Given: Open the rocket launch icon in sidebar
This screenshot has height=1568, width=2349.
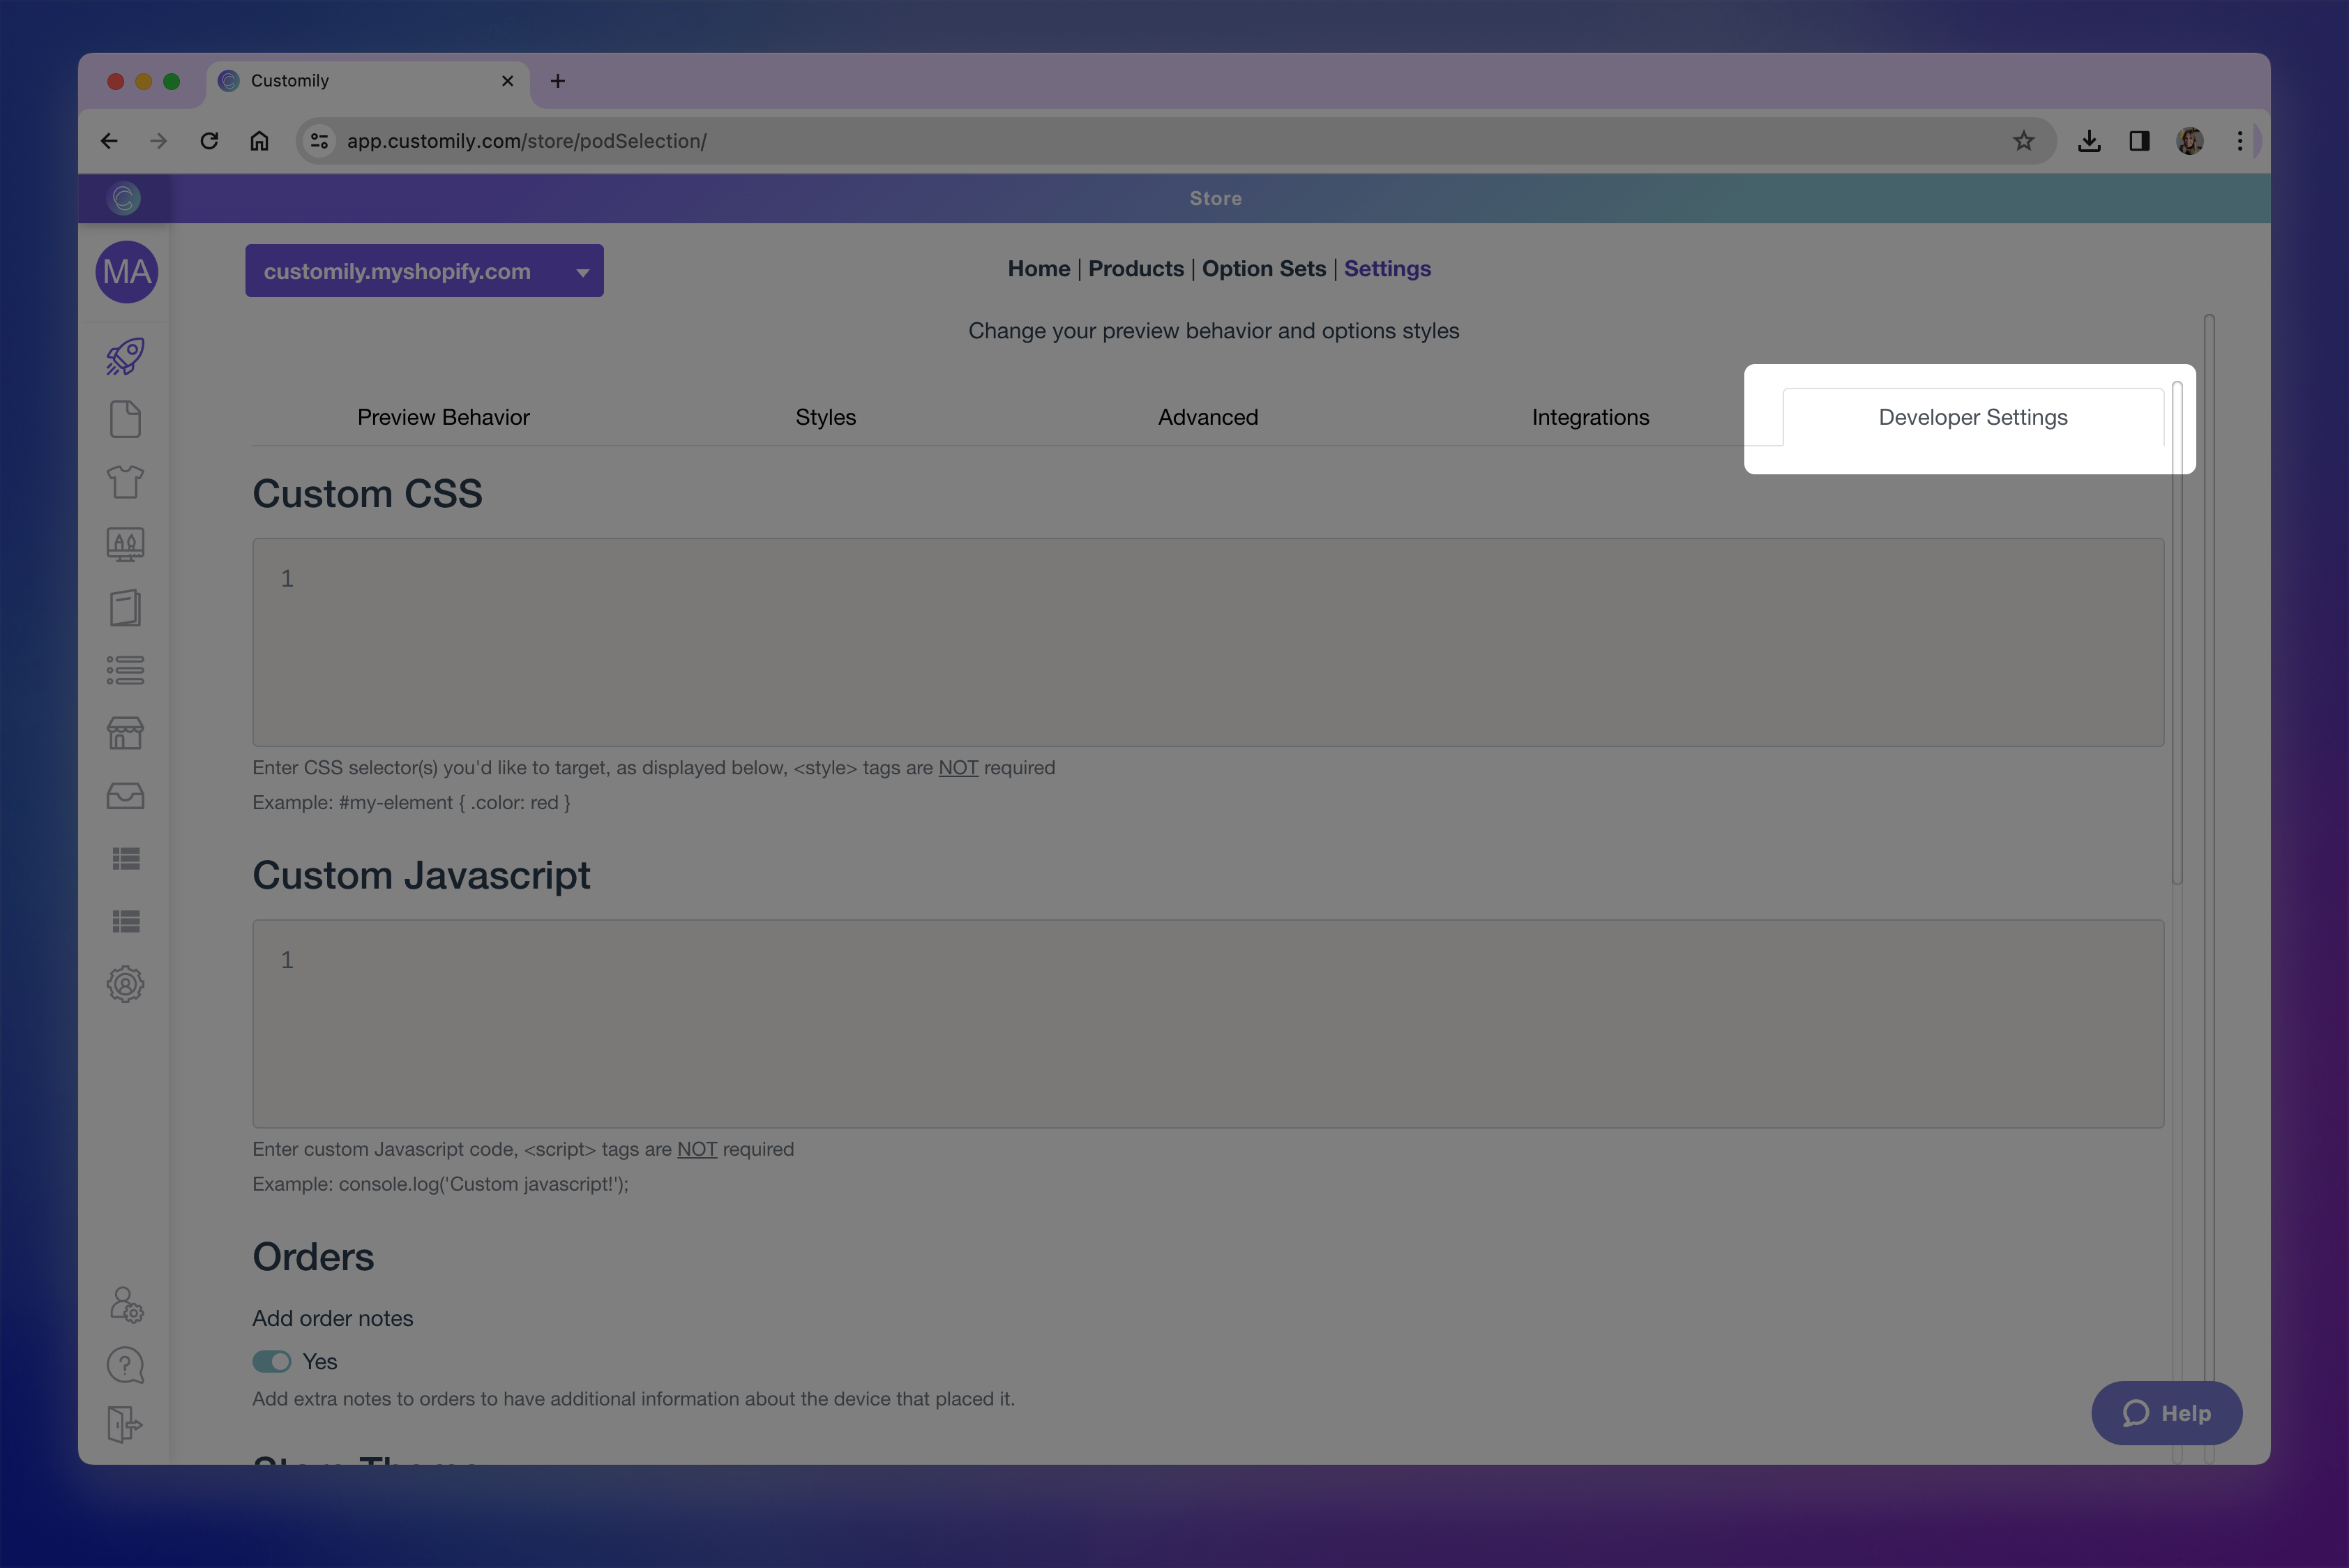Looking at the screenshot, I should click(x=126, y=357).
